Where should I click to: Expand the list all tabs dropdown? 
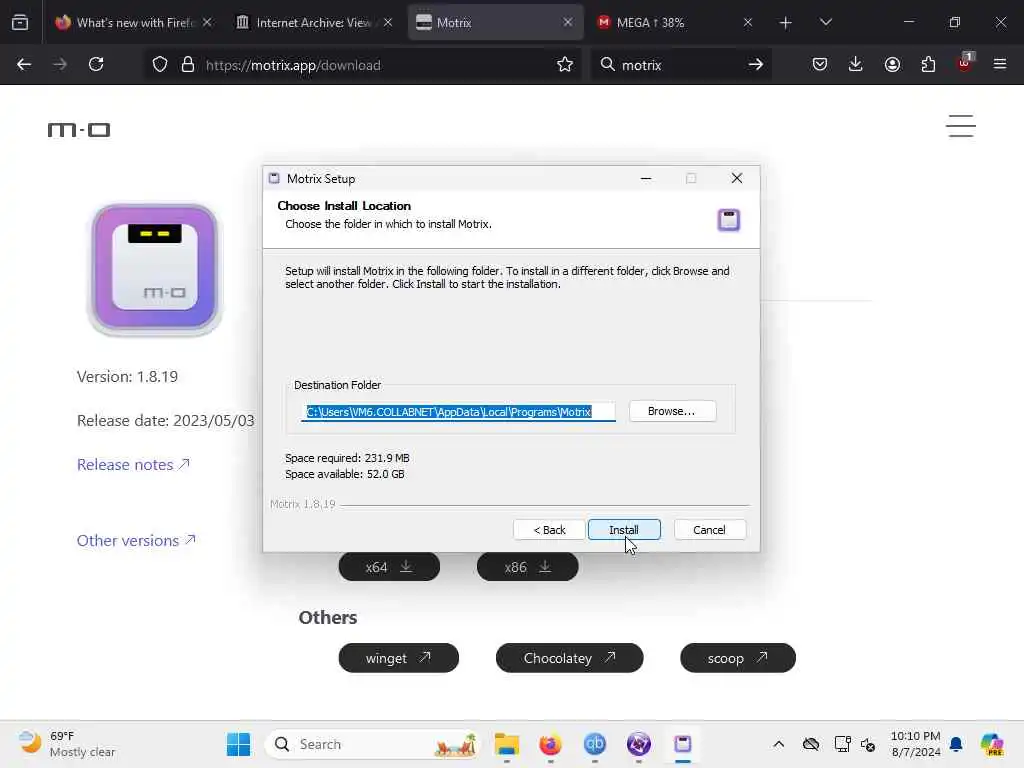[825, 22]
